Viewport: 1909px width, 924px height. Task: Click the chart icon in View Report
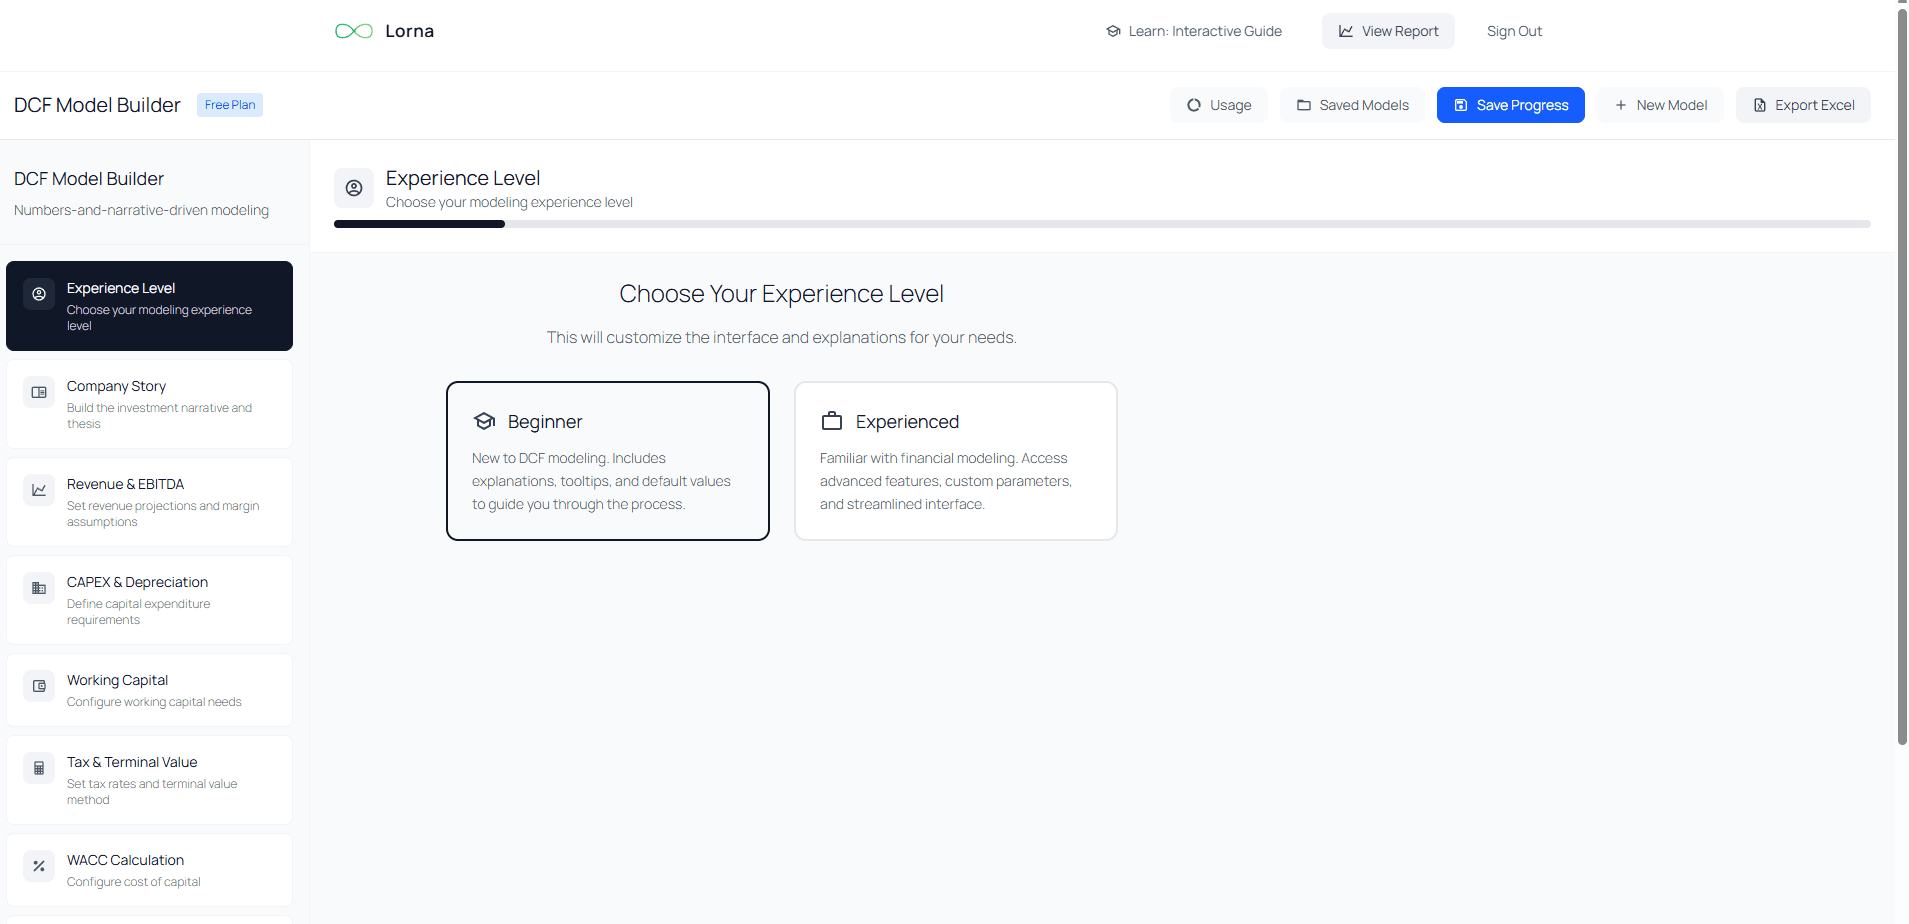(x=1346, y=31)
